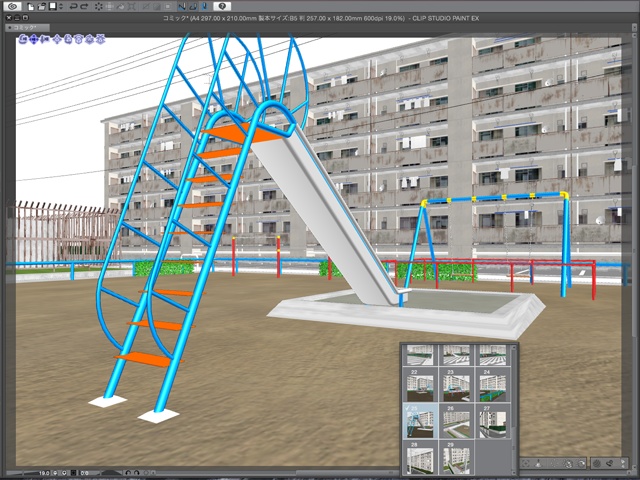Undo the last action
Image resolution: width=640 pixels, height=480 pixels.
pos(73,7)
